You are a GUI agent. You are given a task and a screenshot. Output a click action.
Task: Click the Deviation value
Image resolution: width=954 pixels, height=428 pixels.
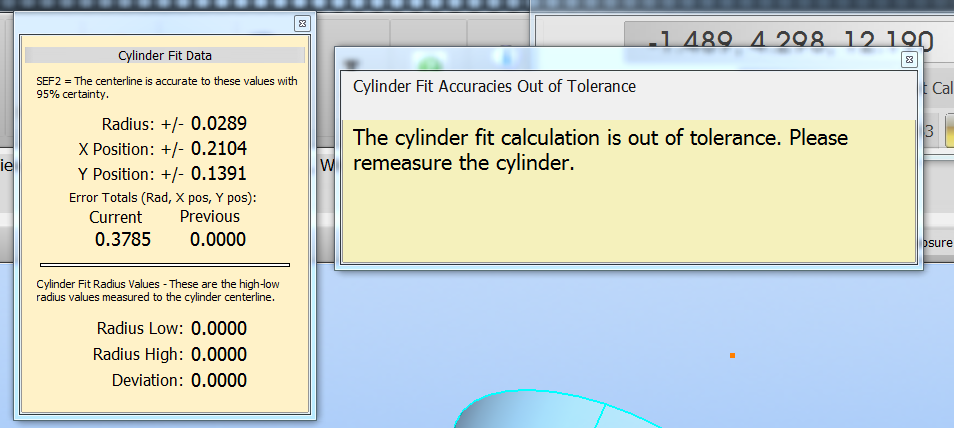(219, 380)
